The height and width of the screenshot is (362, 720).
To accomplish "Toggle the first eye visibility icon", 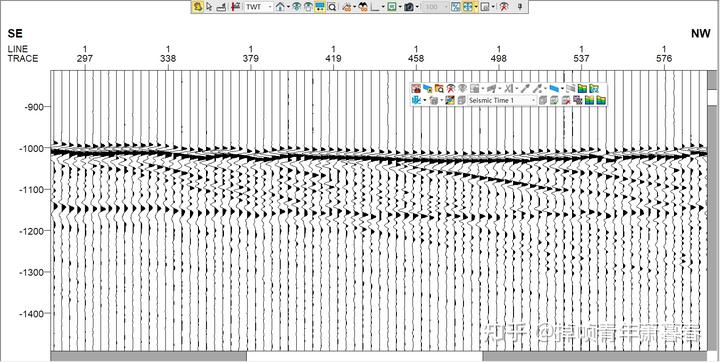I will point(297,7).
